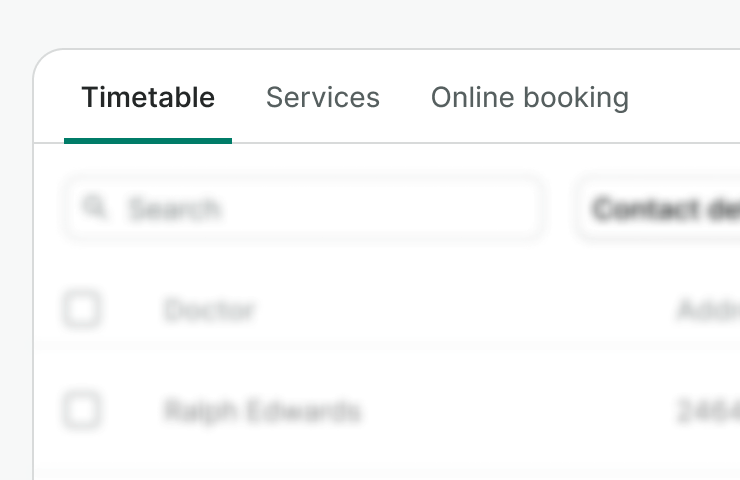Expand the Contact details button
The width and height of the screenshot is (740, 480).
point(660,209)
